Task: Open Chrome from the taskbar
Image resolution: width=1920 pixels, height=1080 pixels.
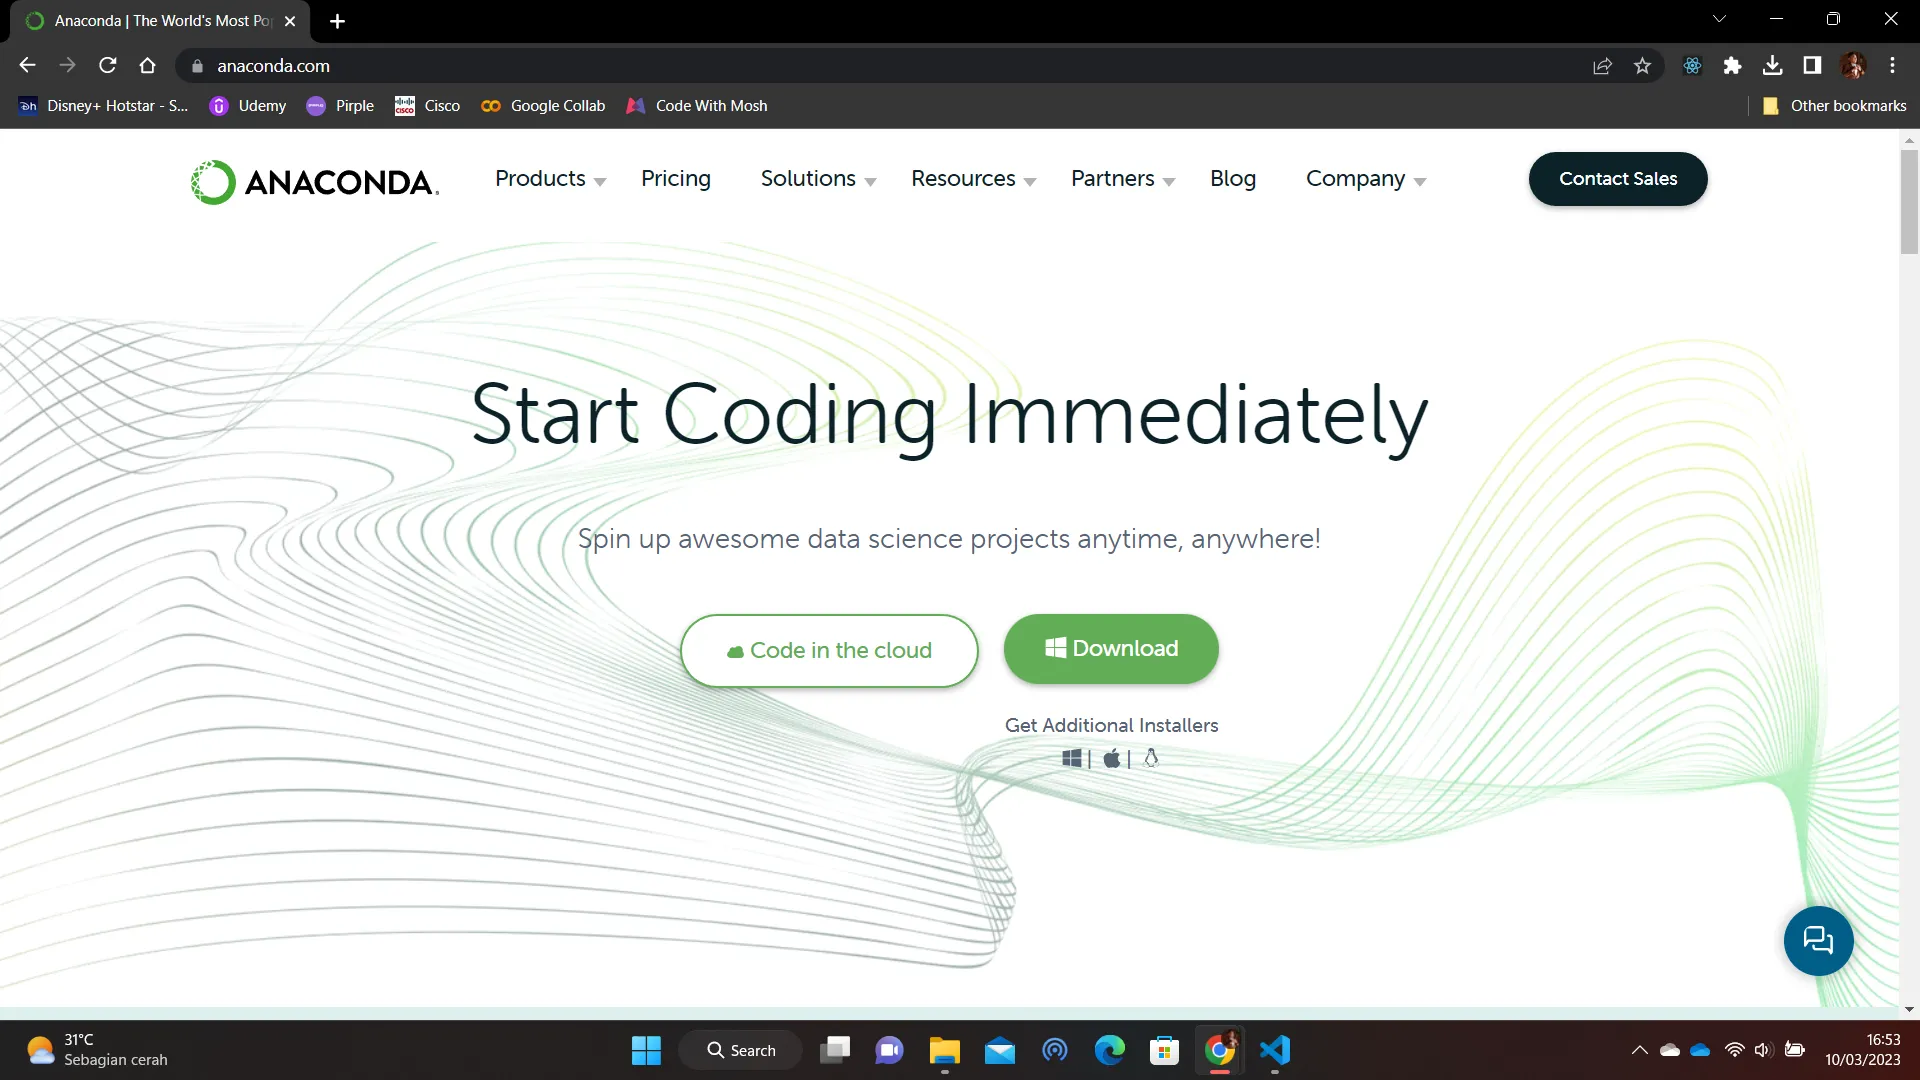Action: pos(1219,1050)
